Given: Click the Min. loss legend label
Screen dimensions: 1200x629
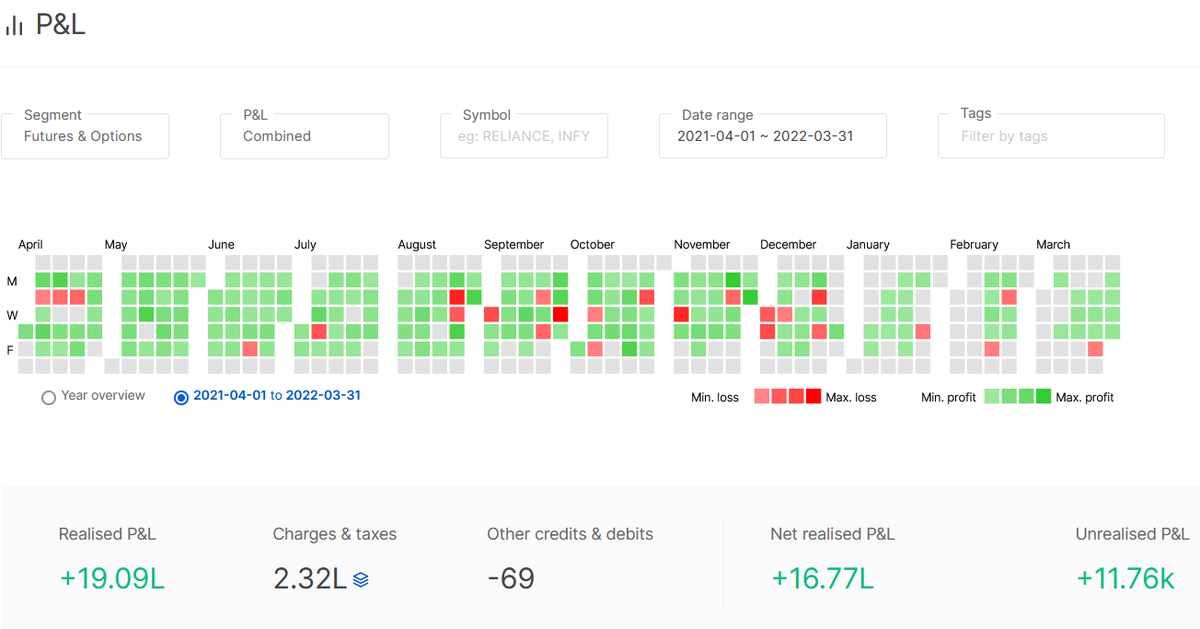Looking at the screenshot, I should 715,398.
